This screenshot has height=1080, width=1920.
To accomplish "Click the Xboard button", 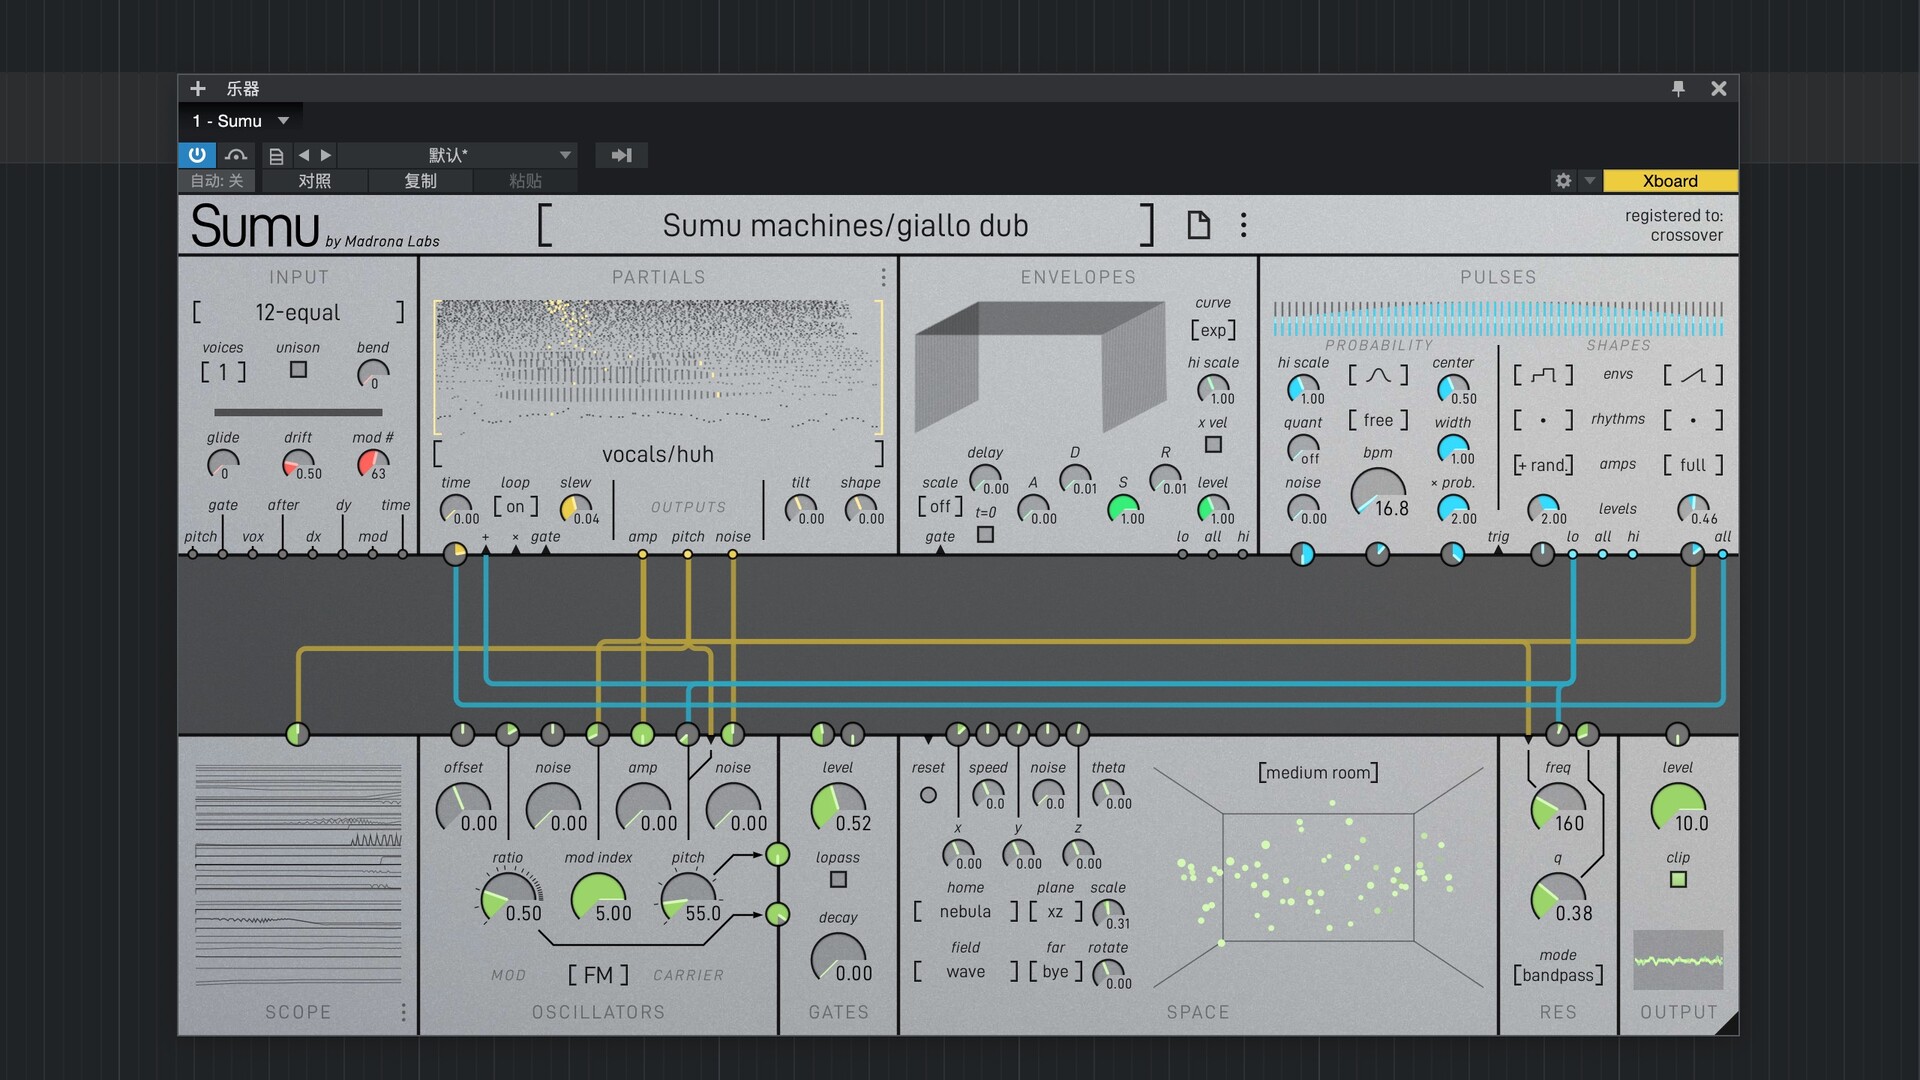I will point(1670,181).
